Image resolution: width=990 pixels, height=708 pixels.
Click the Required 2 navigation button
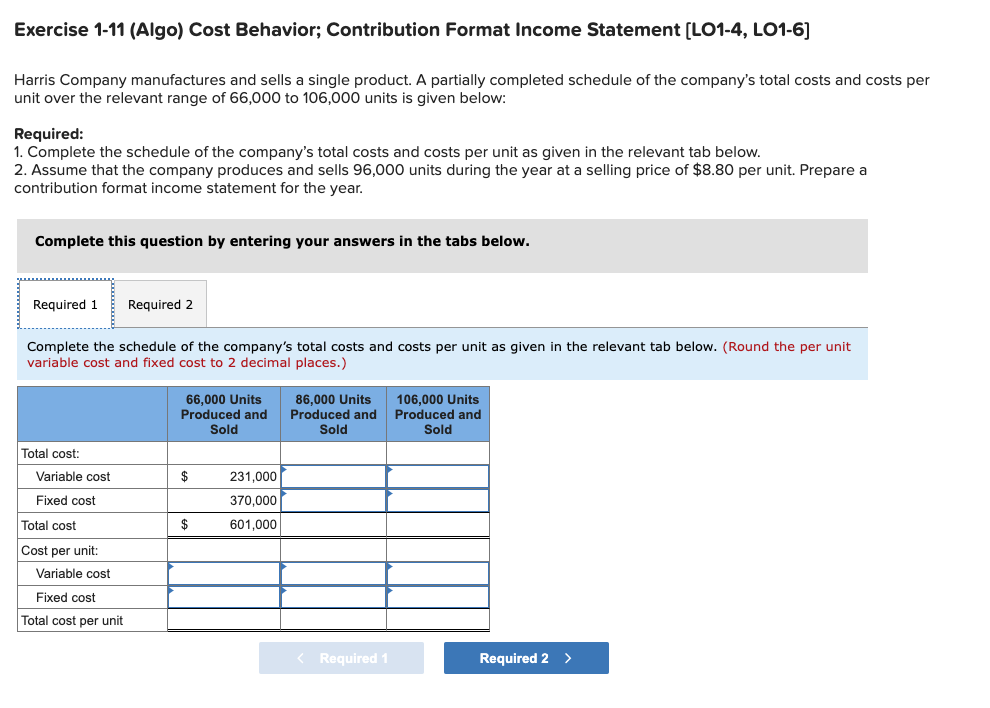coord(526,657)
